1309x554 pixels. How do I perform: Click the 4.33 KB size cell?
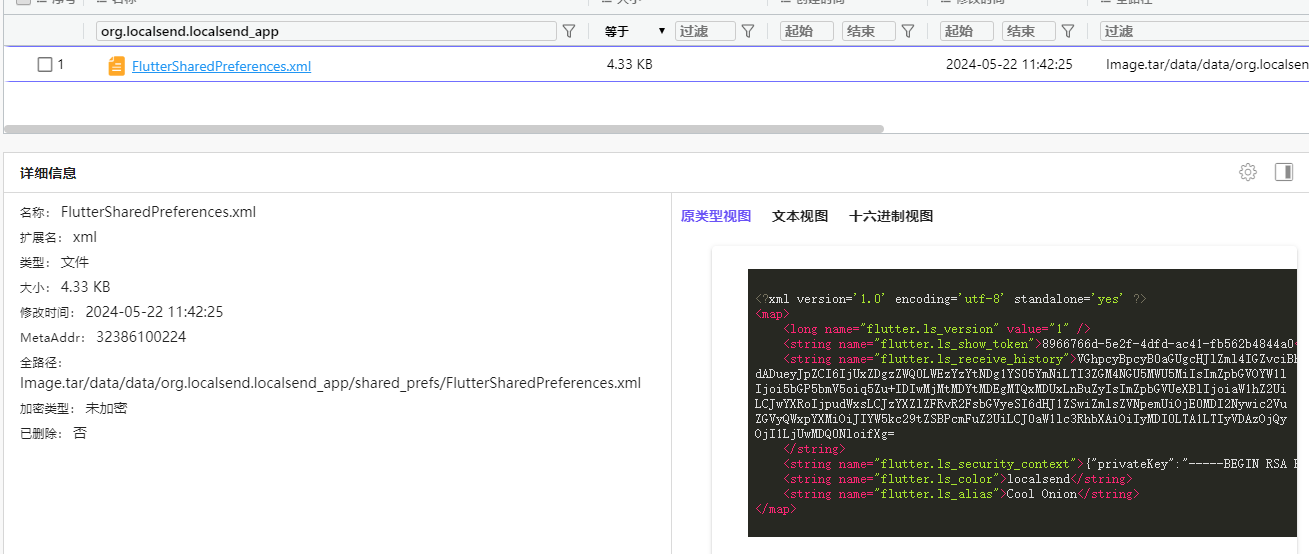[629, 64]
